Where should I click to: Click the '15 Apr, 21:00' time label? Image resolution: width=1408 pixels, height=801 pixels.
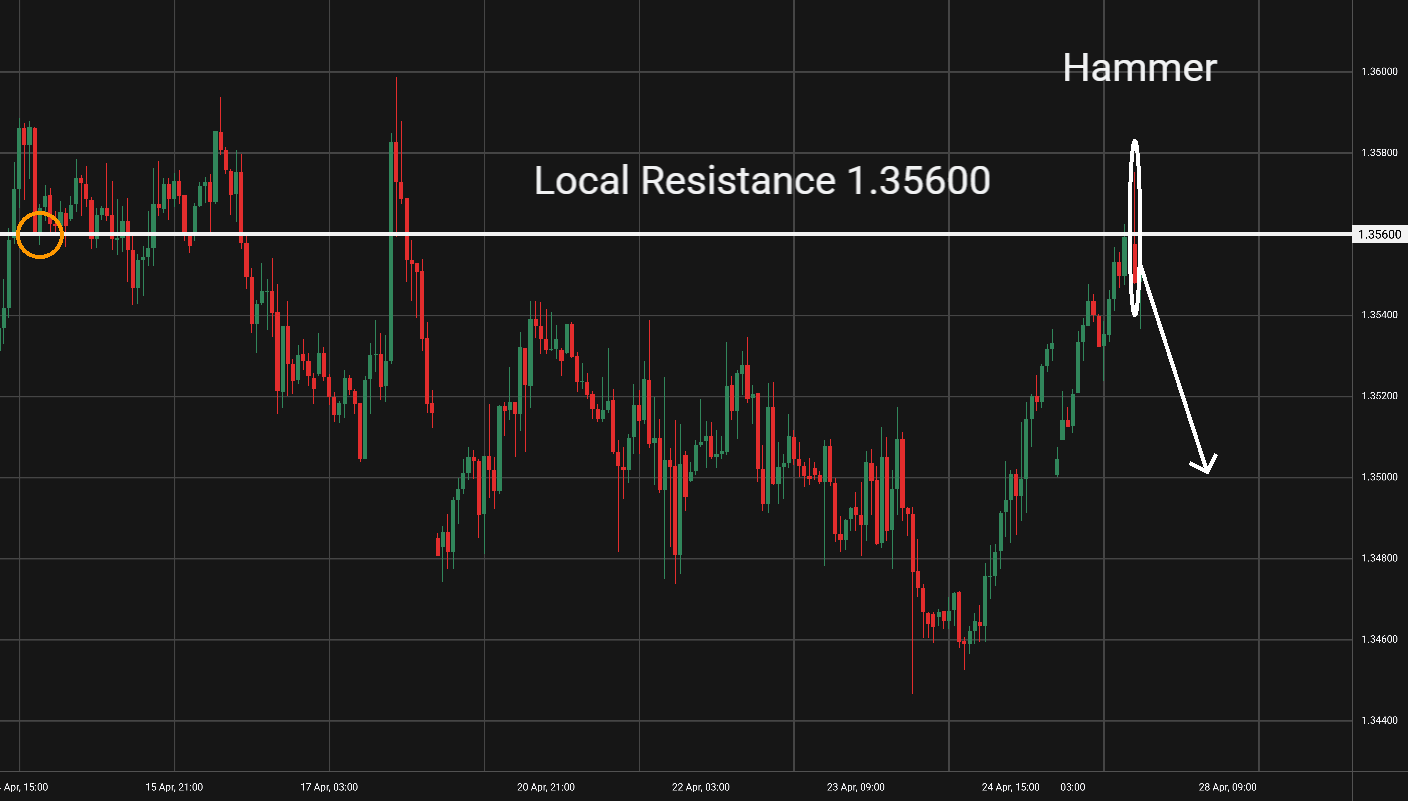[175, 787]
